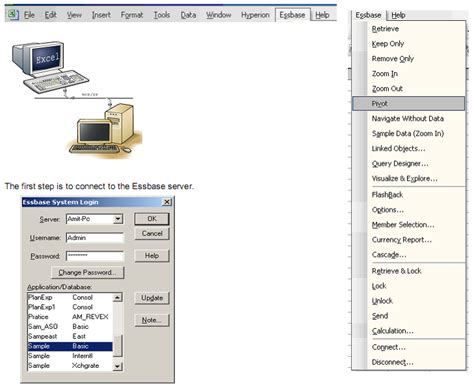The image size is (474, 388).
Task: Click the Help tab beside the Essbase dropdown
Action: point(398,15)
